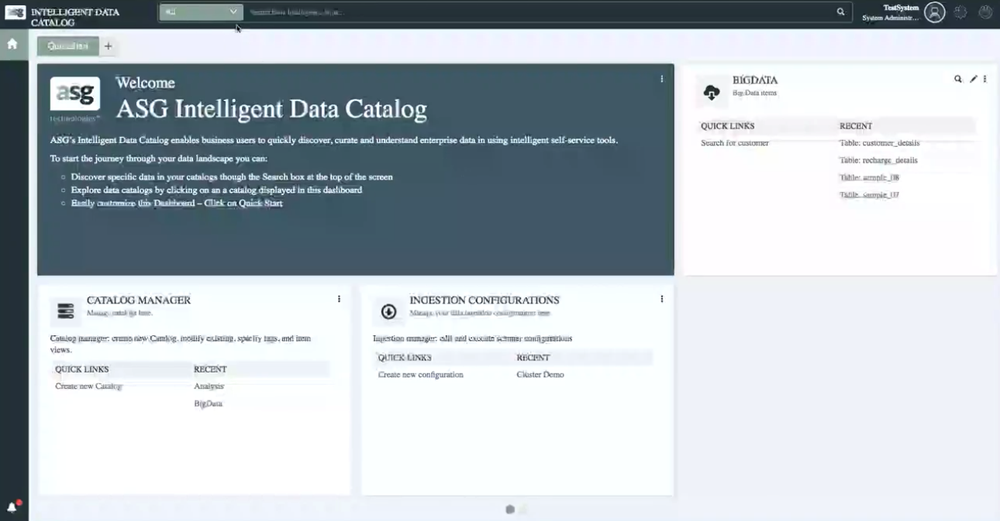The image size is (1000, 521).
Task: Open the BIGDATA card options menu
Action: click(x=985, y=79)
